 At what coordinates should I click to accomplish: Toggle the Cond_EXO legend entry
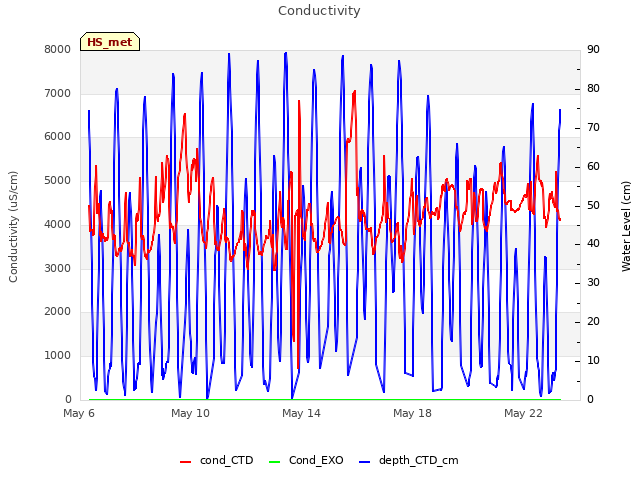tap(306, 461)
